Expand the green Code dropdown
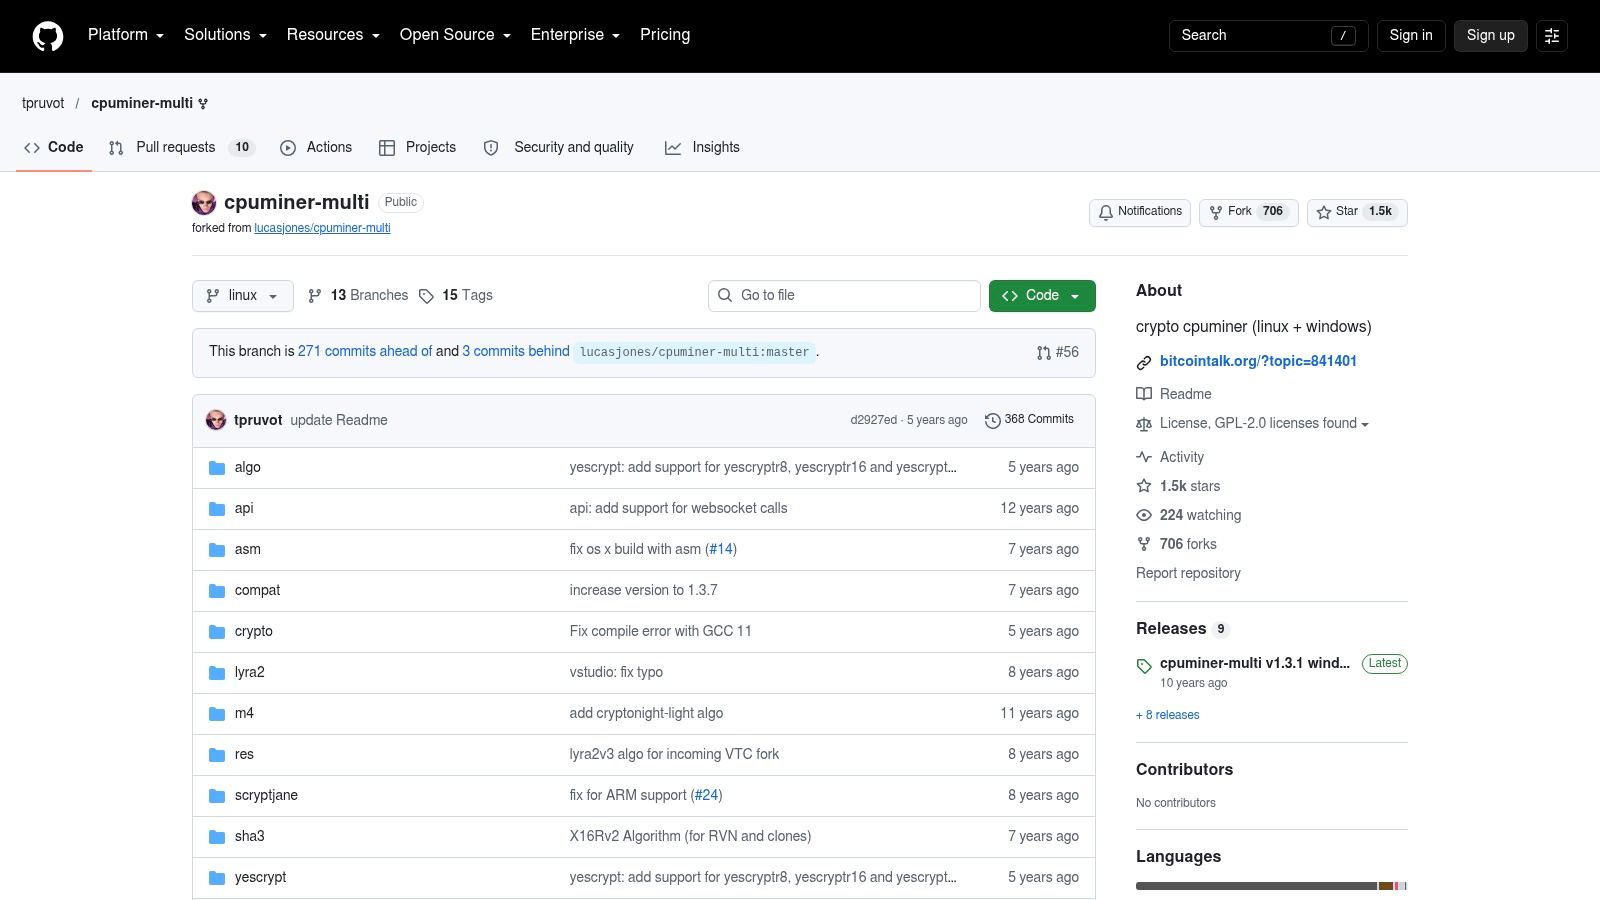The width and height of the screenshot is (1600, 900). click(1042, 296)
